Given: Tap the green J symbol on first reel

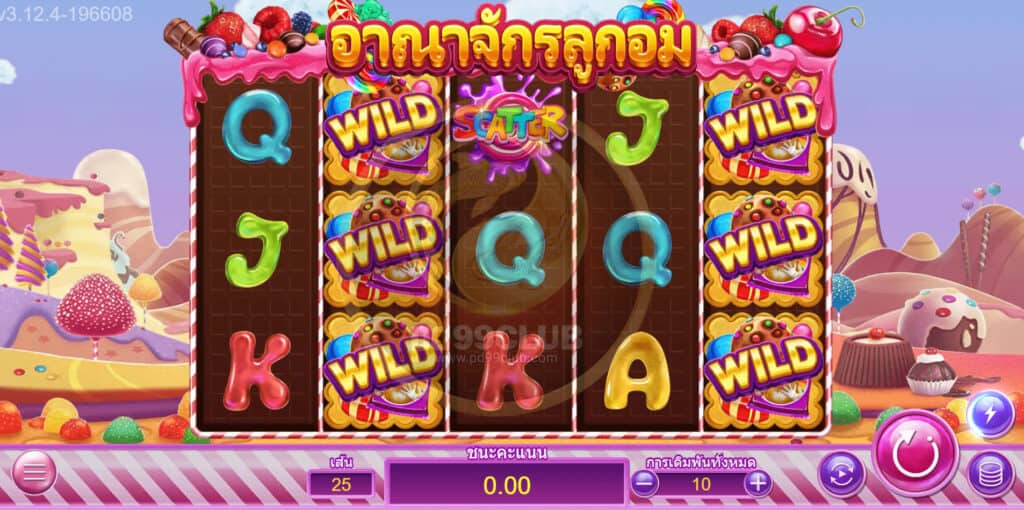Looking at the screenshot, I should pyautogui.click(x=255, y=249).
